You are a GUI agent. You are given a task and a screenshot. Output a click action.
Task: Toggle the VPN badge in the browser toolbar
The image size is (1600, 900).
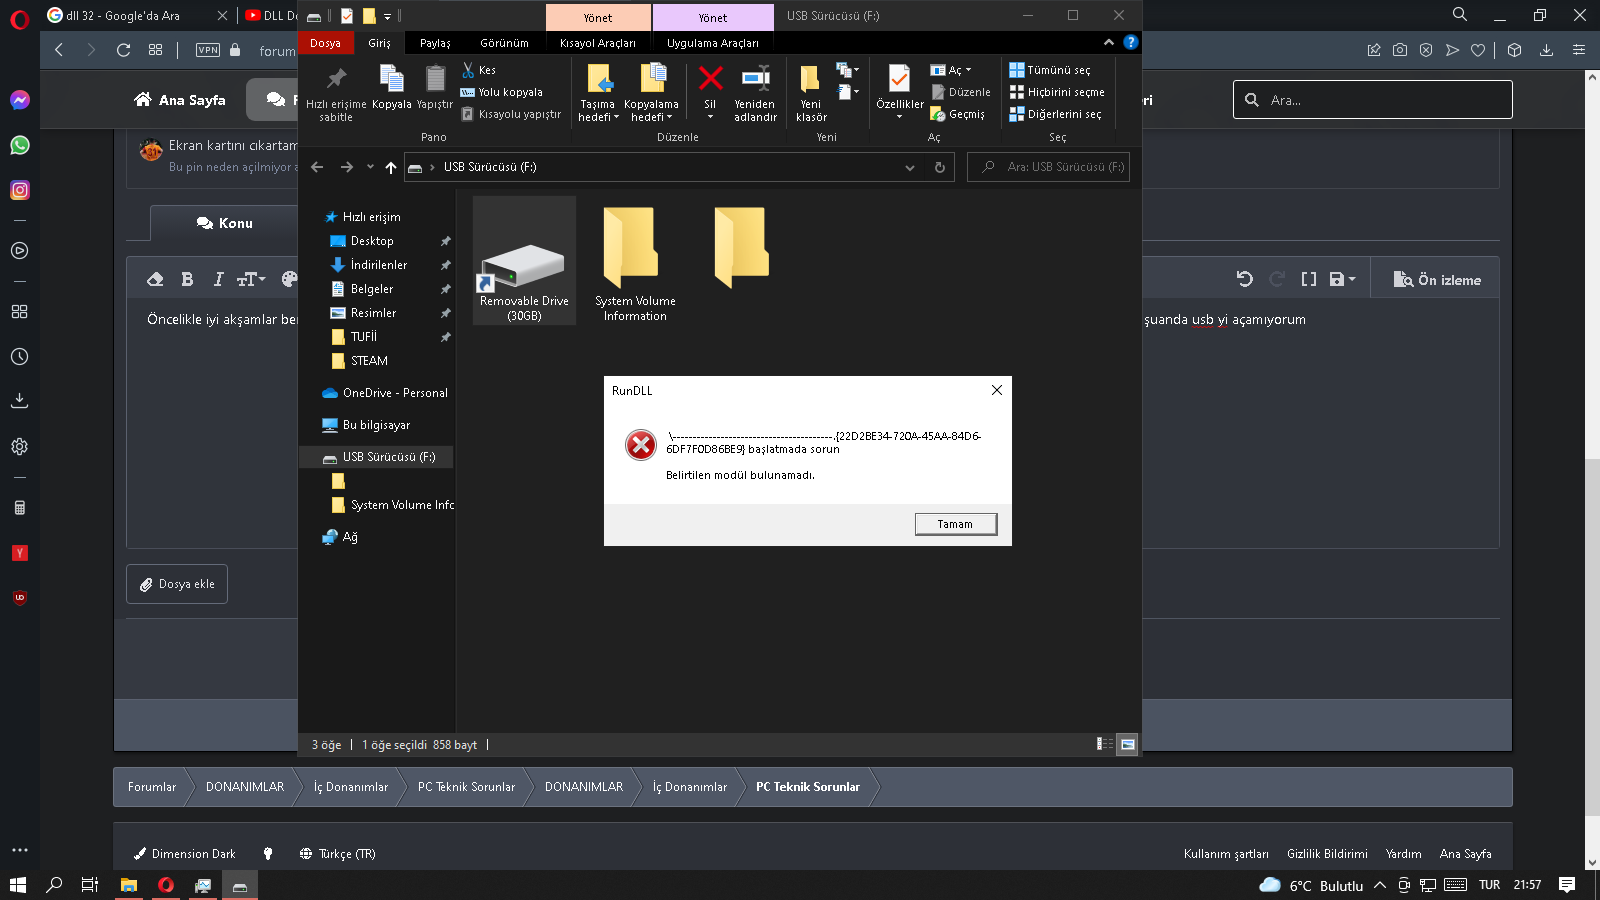coord(206,49)
